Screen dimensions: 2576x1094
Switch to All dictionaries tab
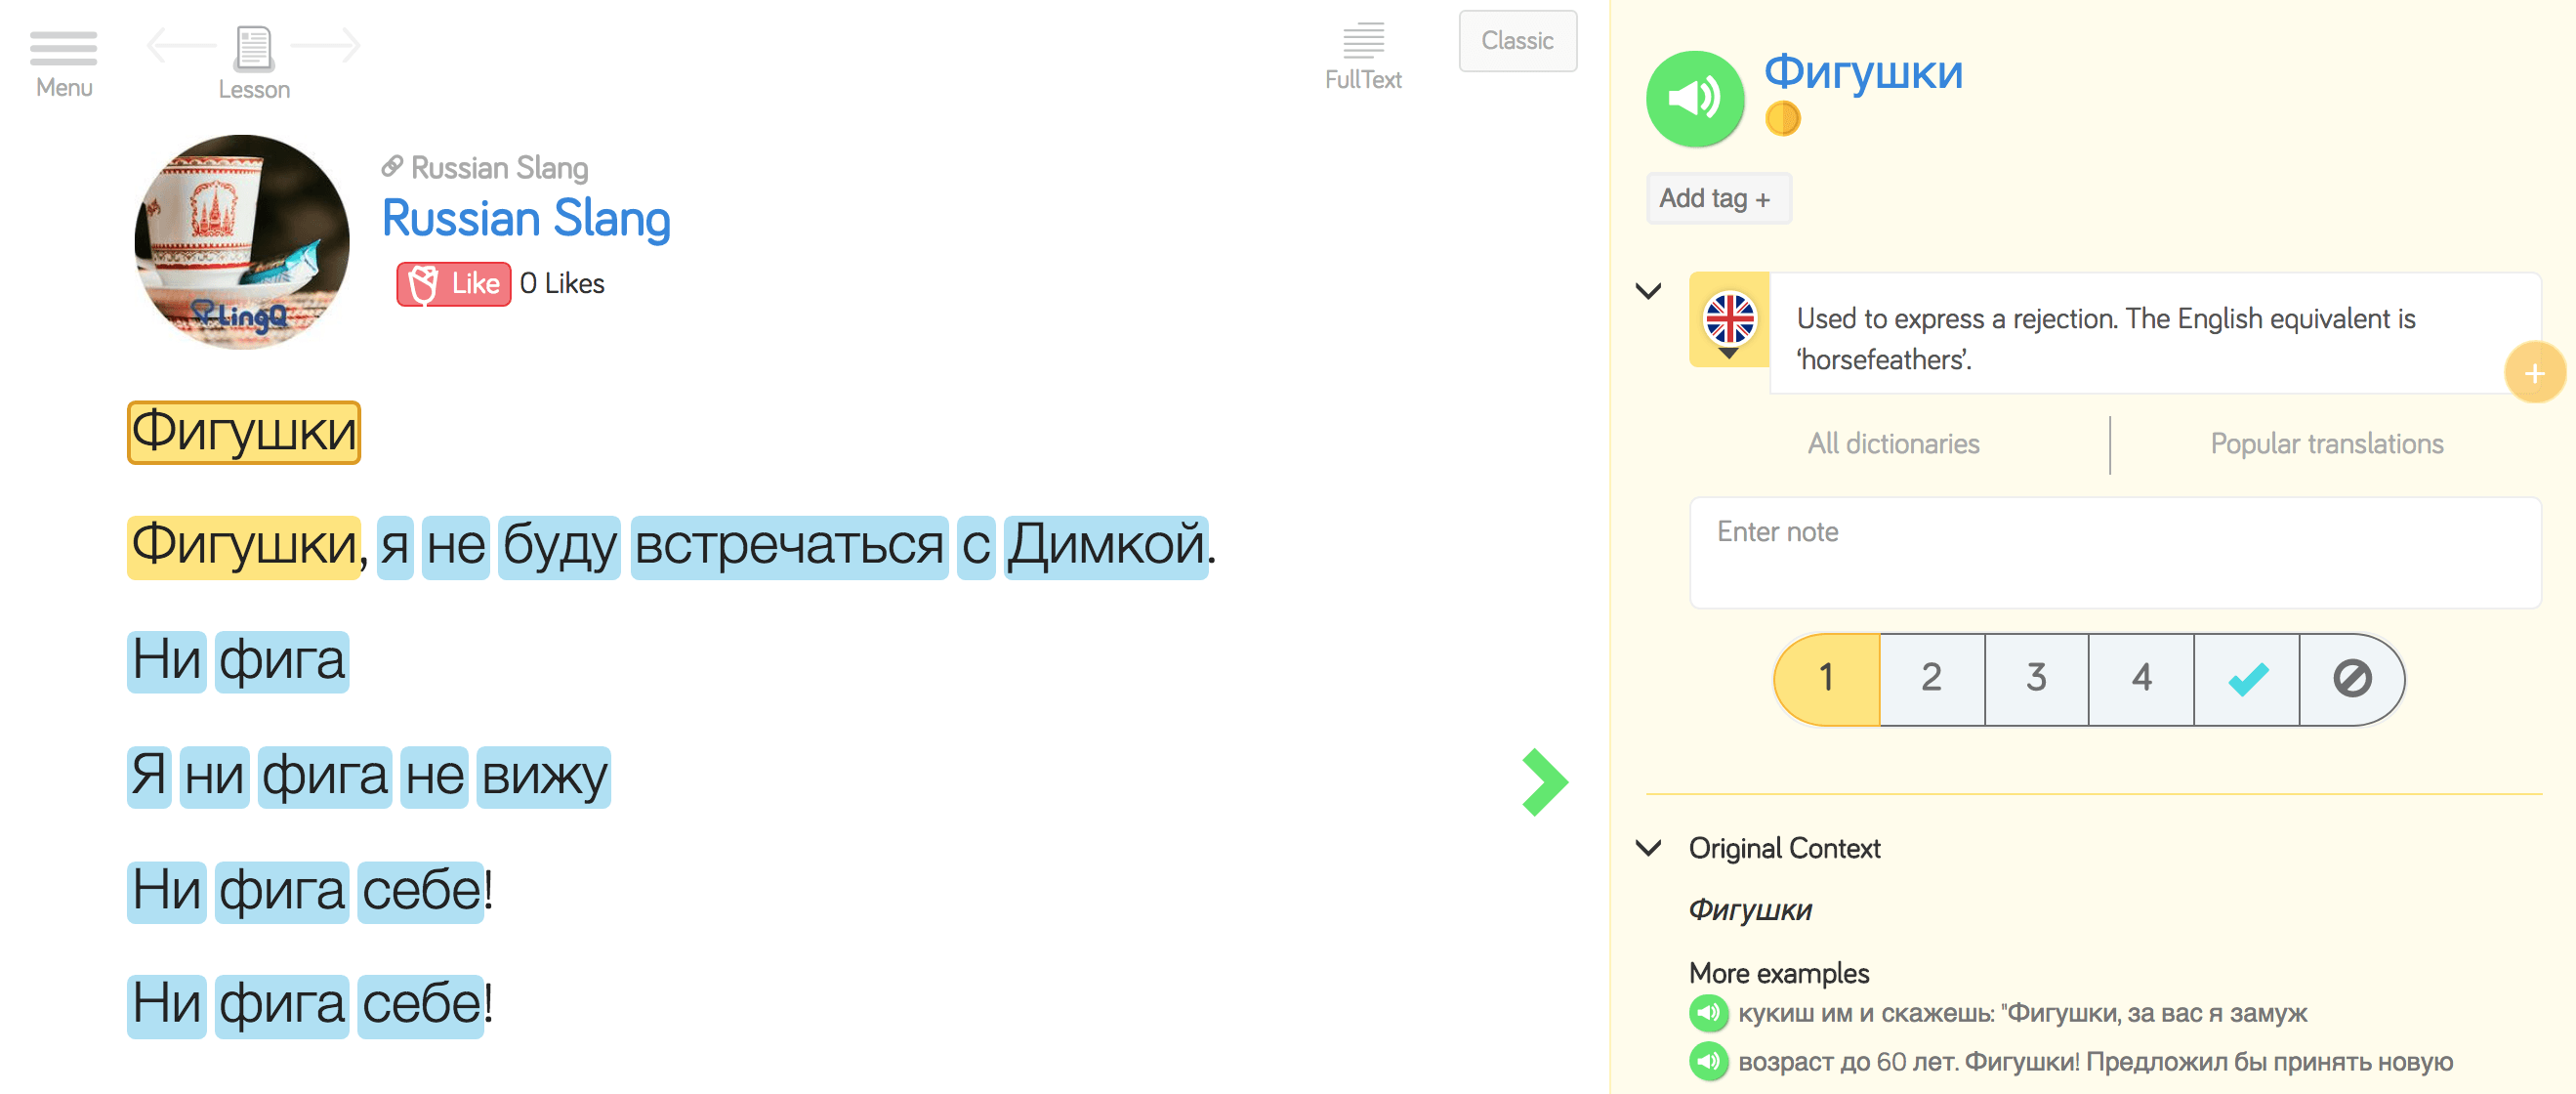tap(1892, 444)
